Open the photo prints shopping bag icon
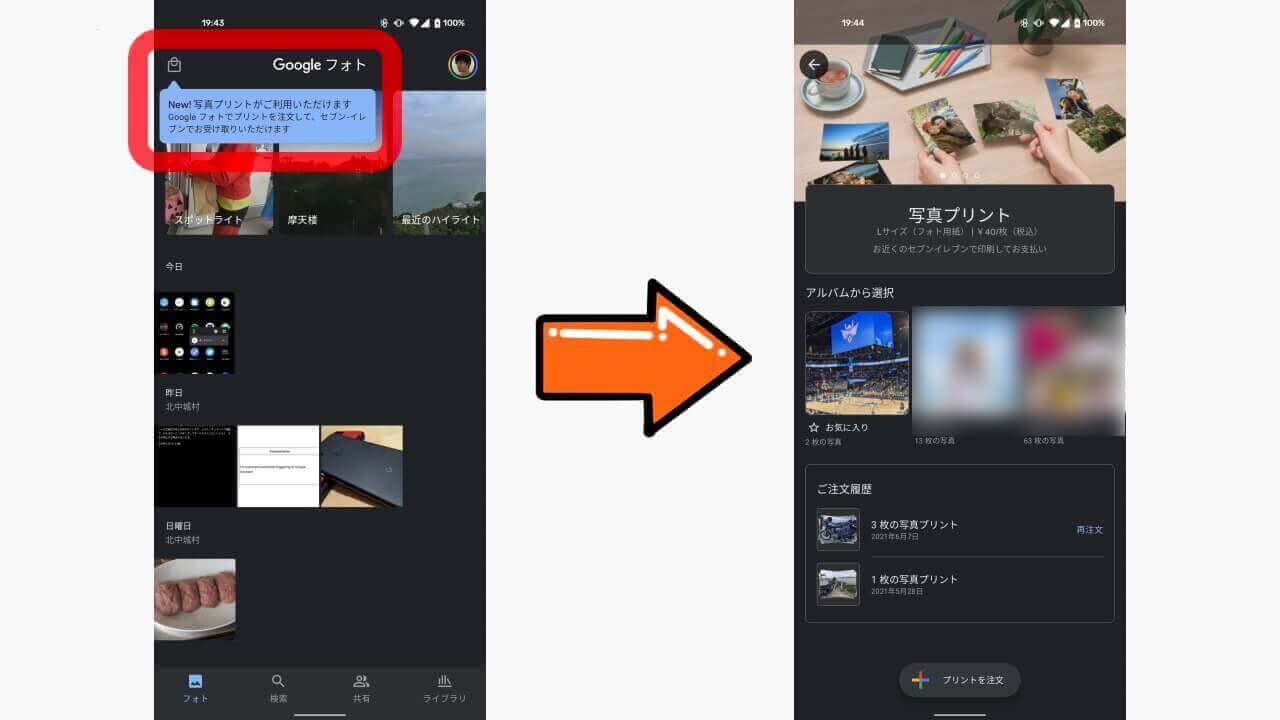The image size is (1280, 720). coord(175,64)
